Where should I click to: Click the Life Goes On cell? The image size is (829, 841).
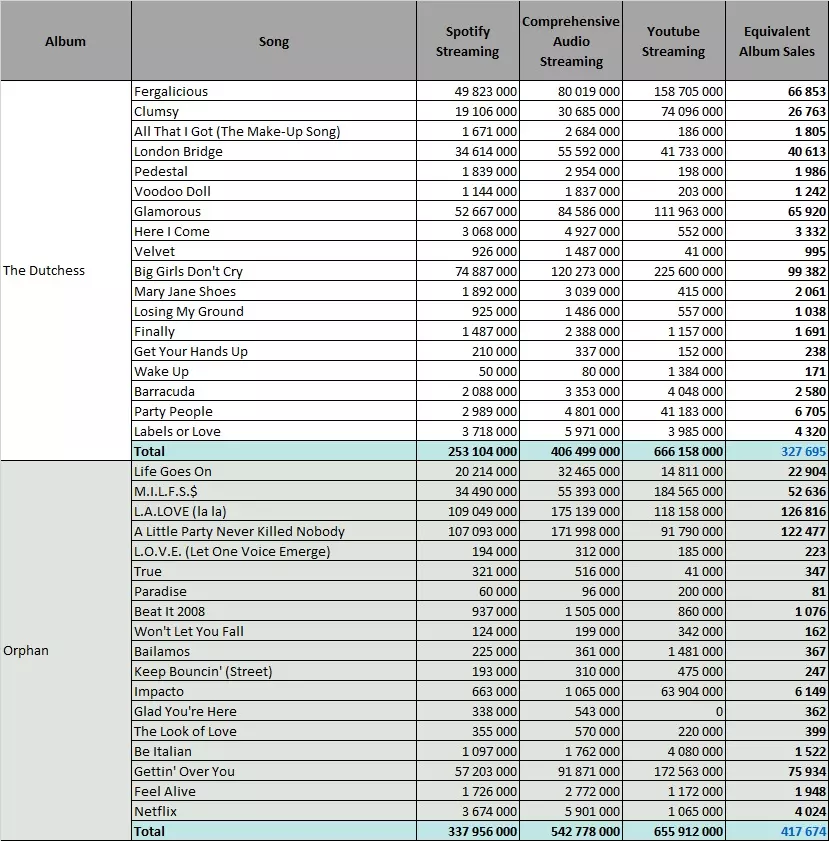(273, 471)
